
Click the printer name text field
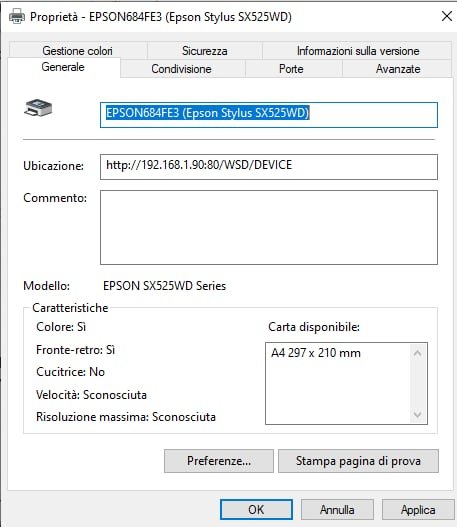coord(269,115)
